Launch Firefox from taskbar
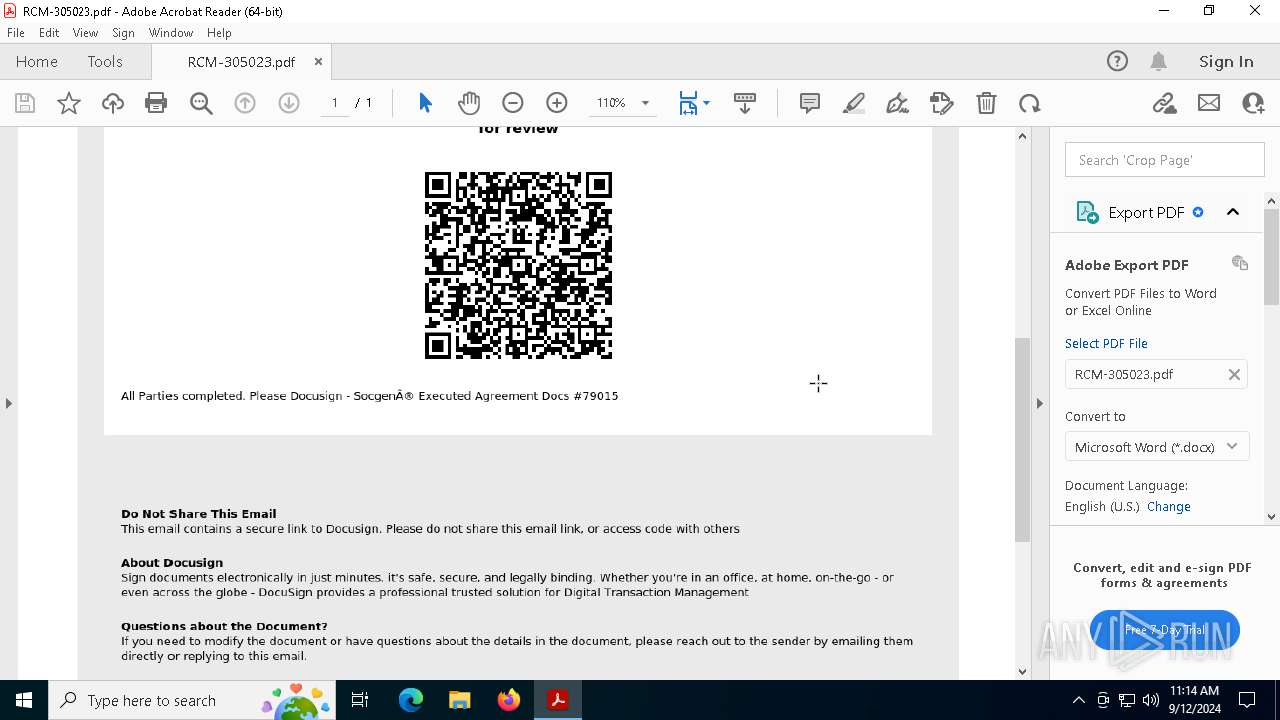Screen dimensions: 1280x720 [x=509, y=700]
